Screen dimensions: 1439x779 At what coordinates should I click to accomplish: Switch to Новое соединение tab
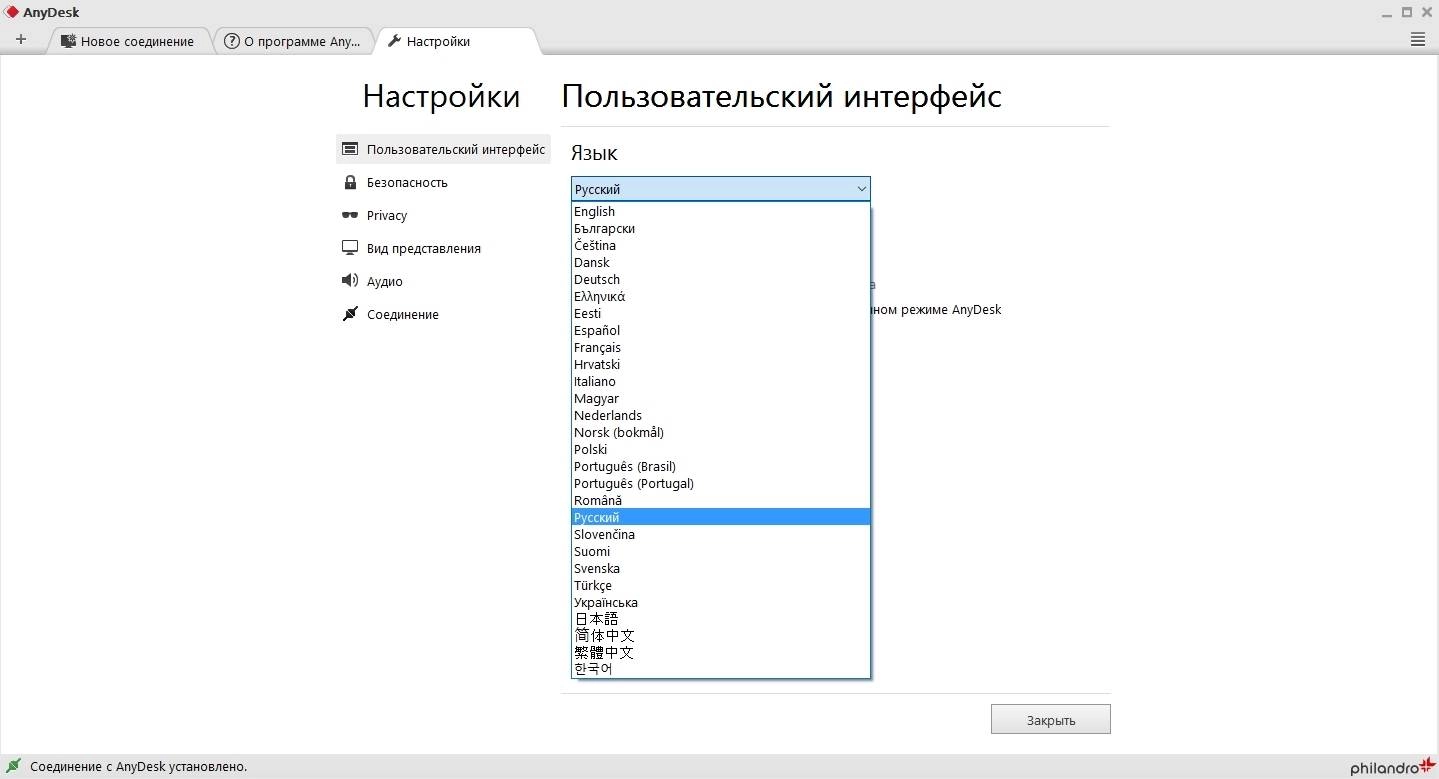[128, 41]
